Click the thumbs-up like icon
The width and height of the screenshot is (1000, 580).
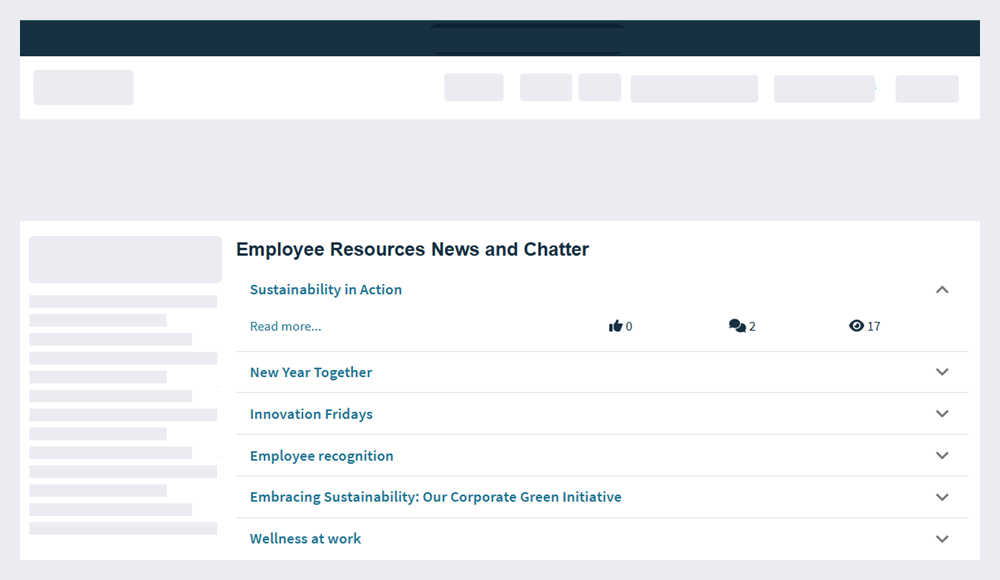click(615, 326)
